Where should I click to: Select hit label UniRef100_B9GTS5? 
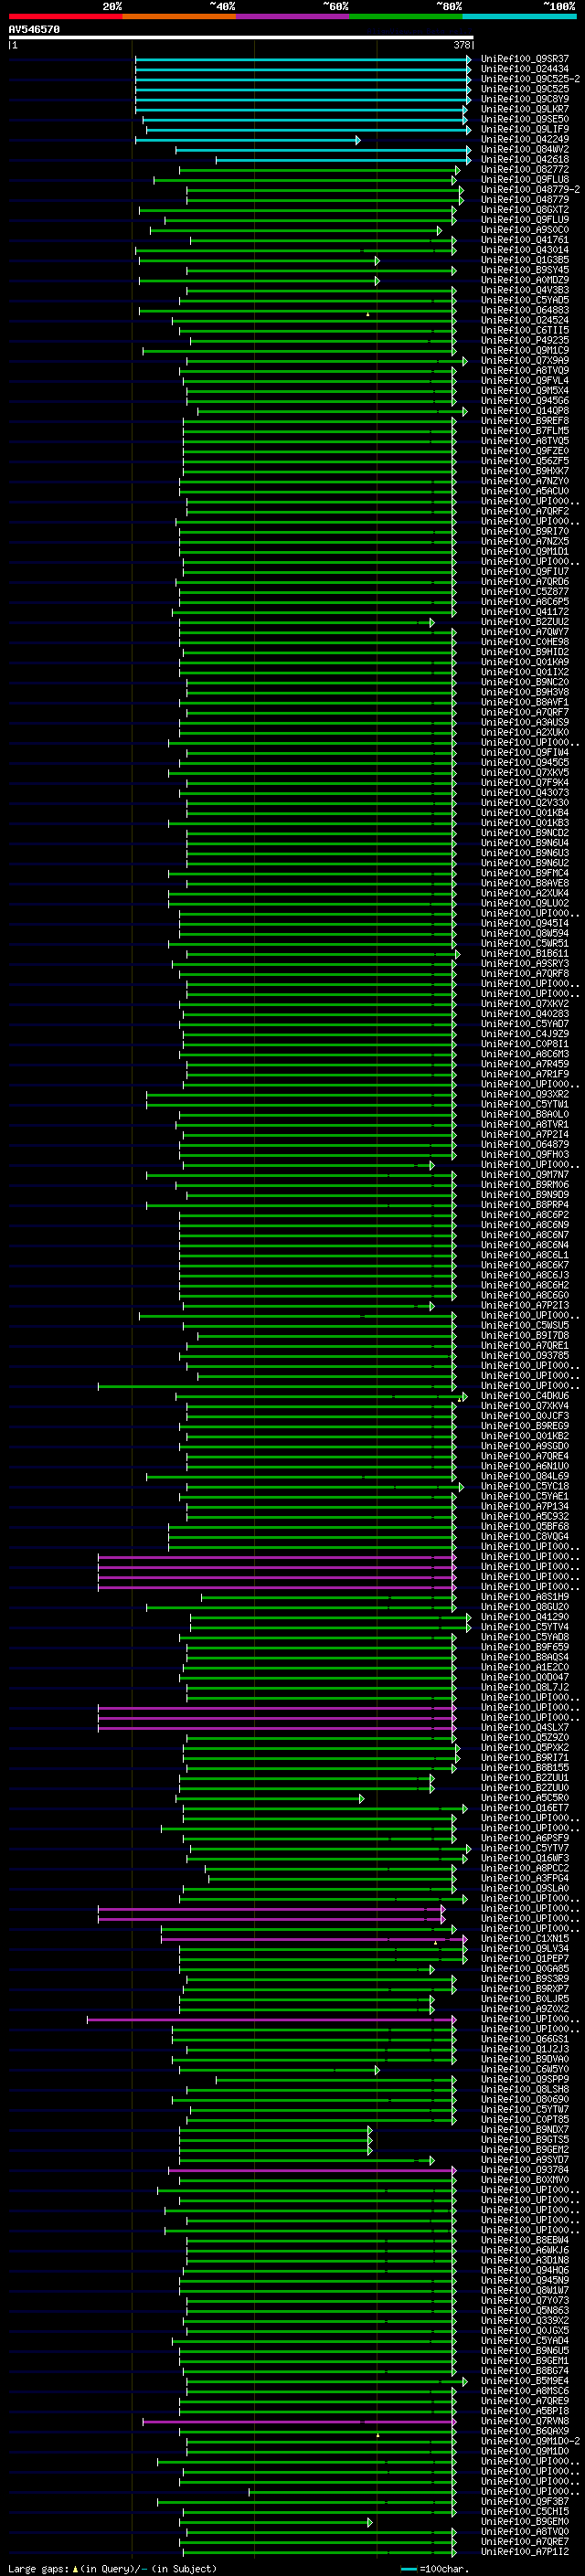pos(525,2139)
